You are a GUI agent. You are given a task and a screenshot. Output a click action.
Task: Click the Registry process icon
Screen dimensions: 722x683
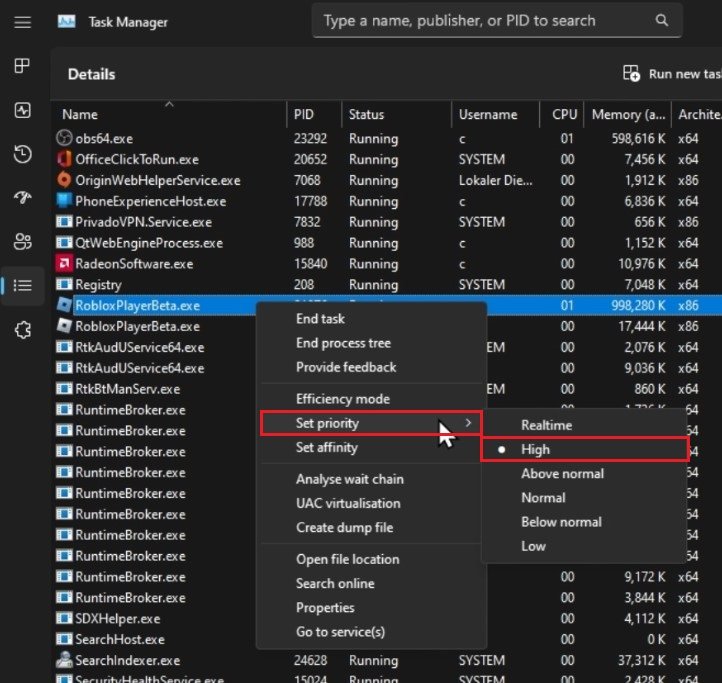[64, 284]
